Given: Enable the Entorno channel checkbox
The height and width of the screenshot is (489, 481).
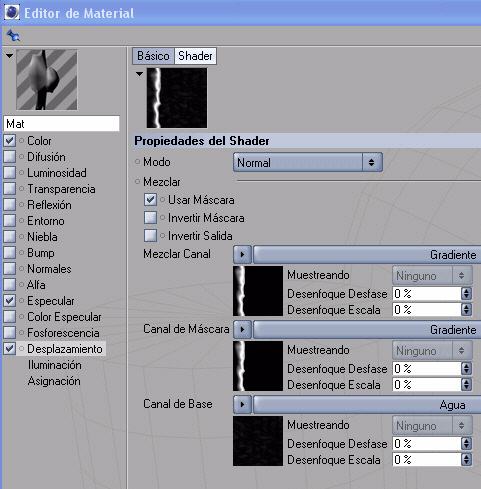Looking at the screenshot, I should [9, 220].
